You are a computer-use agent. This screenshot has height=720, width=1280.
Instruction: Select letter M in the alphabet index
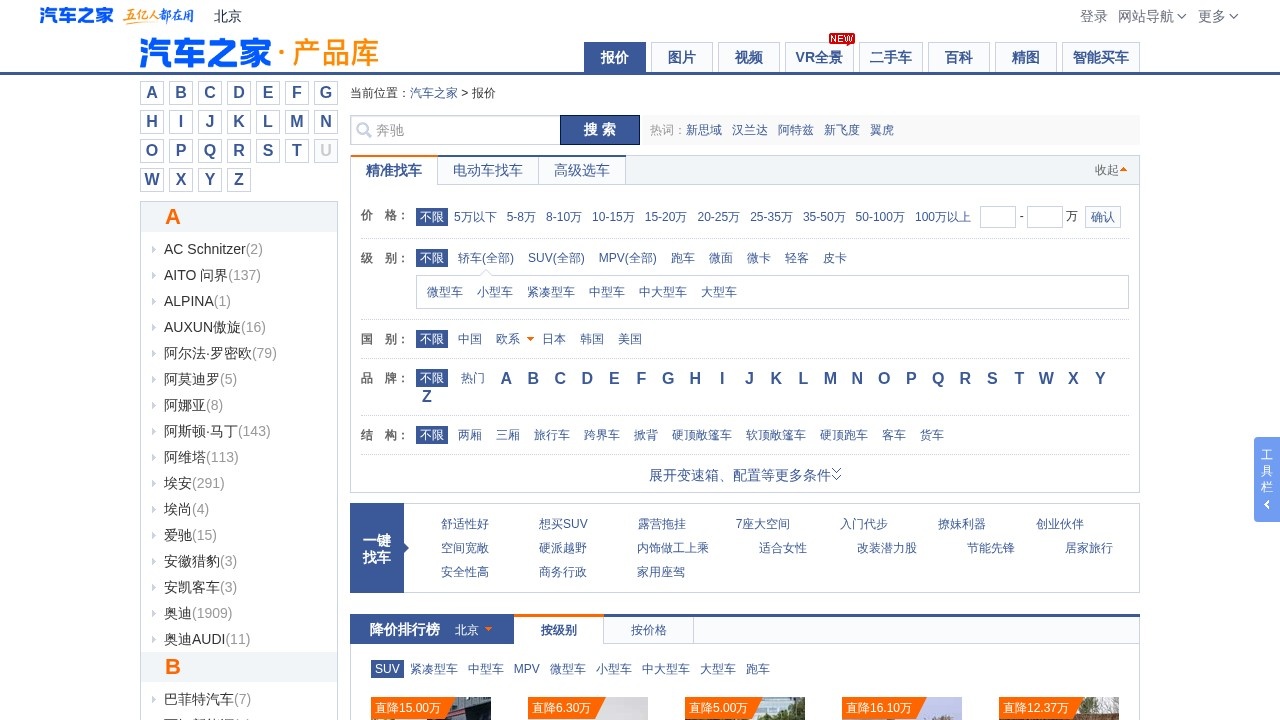[x=297, y=122]
